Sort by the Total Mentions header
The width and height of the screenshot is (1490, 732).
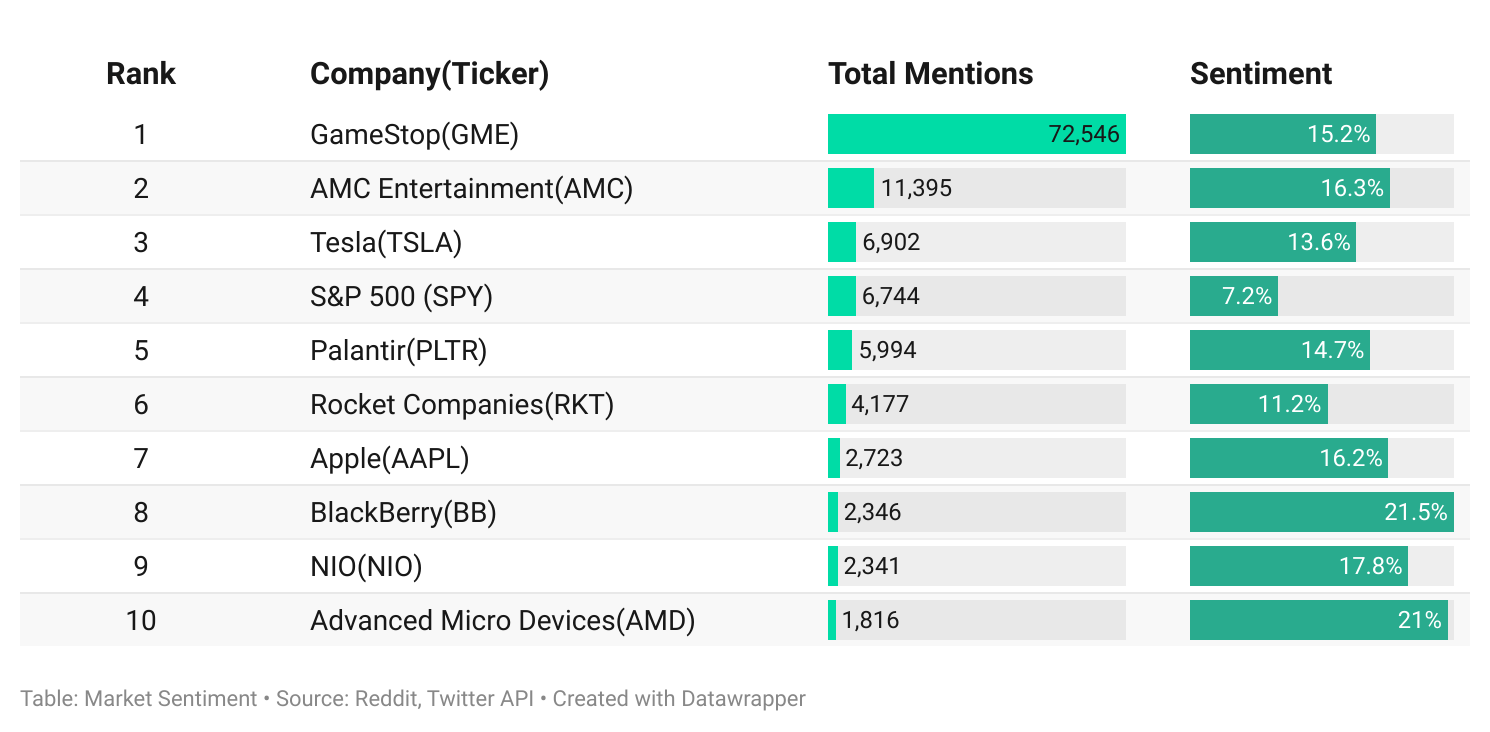pyautogui.click(x=930, y=74)
